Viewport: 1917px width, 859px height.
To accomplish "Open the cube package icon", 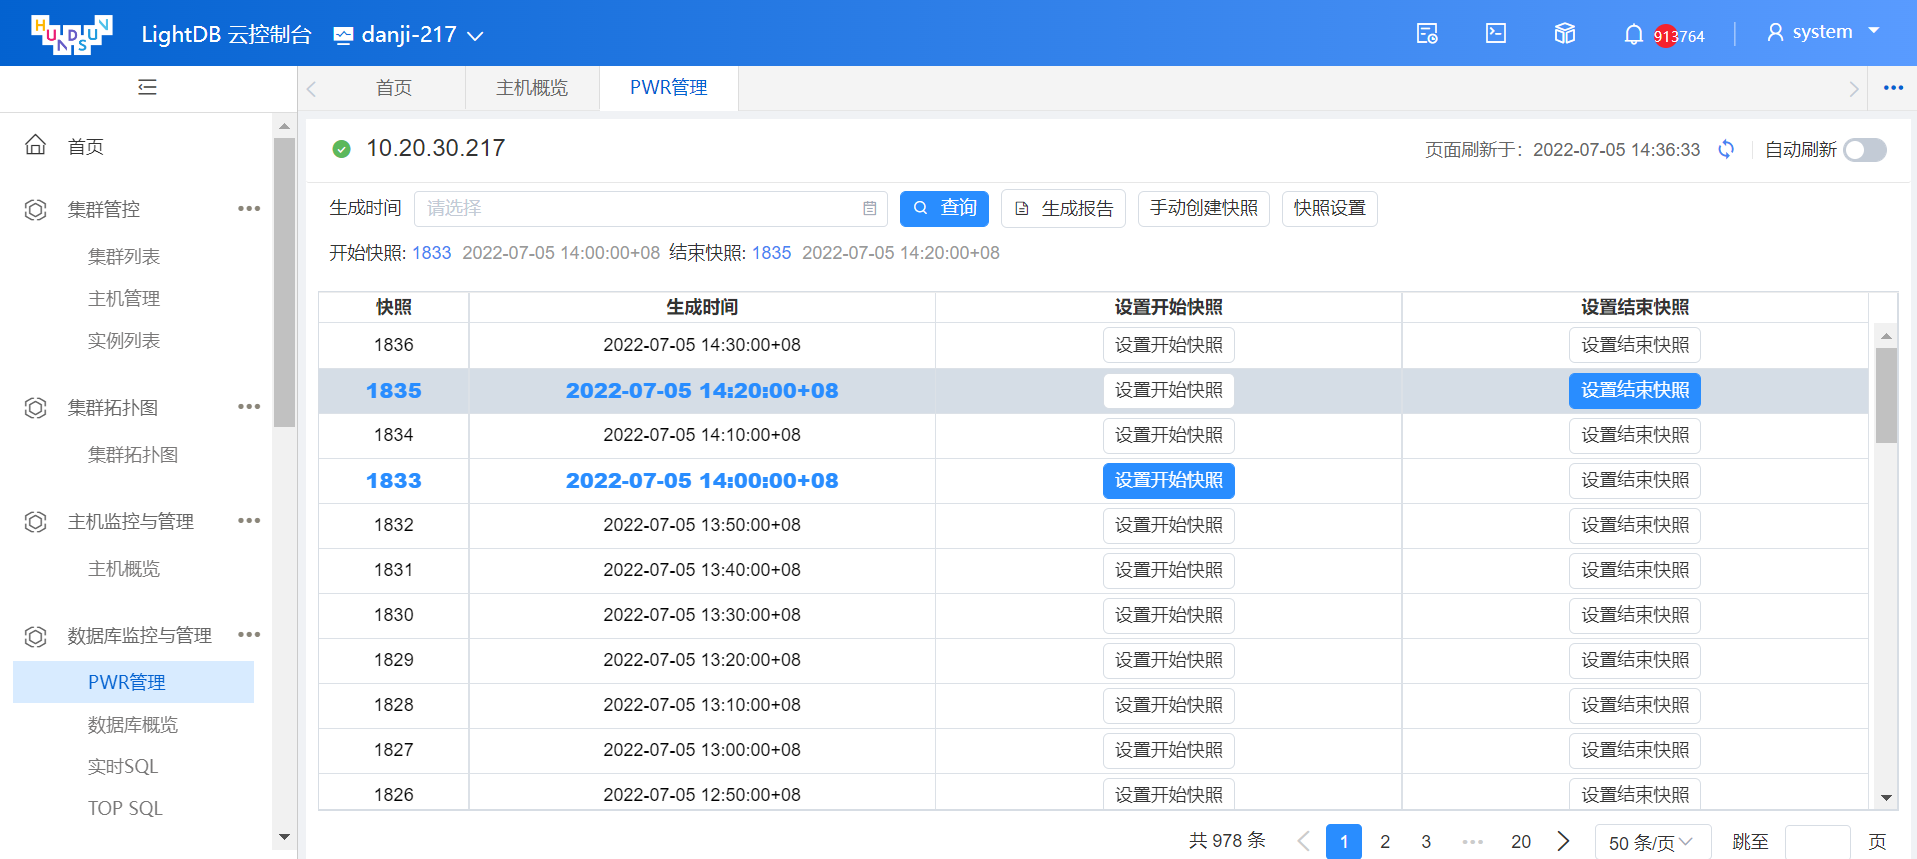I will click(x=1565, y=34).
